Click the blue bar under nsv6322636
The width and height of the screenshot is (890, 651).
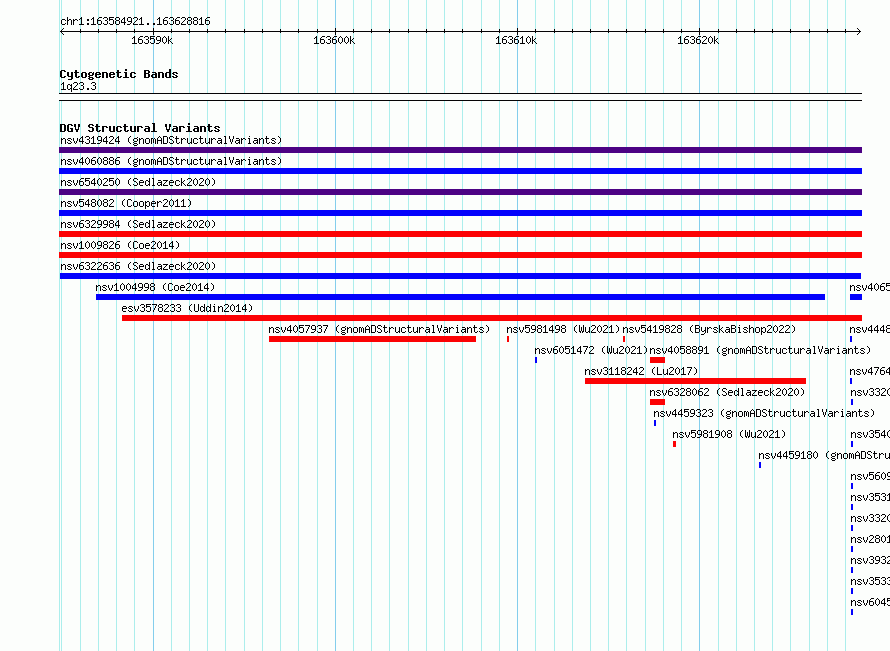(460, 276)
